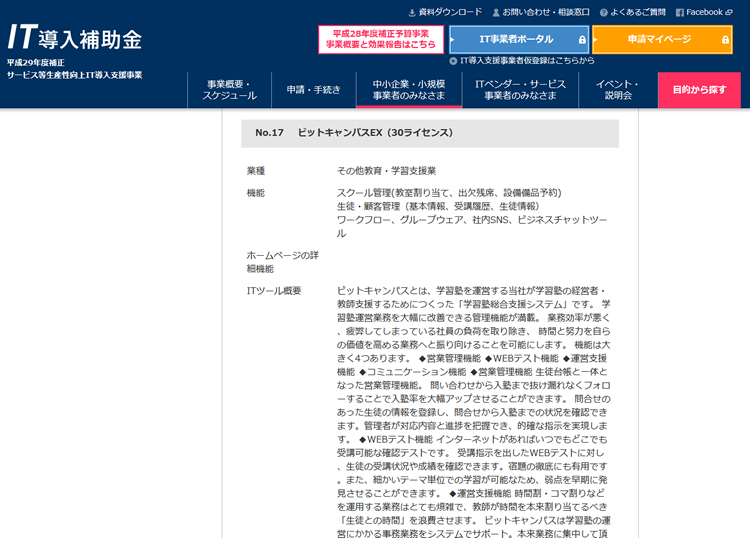This screenshot has width=750, height=538.
Task: Click the スクール管理 function line
Action: pos(449,193)
